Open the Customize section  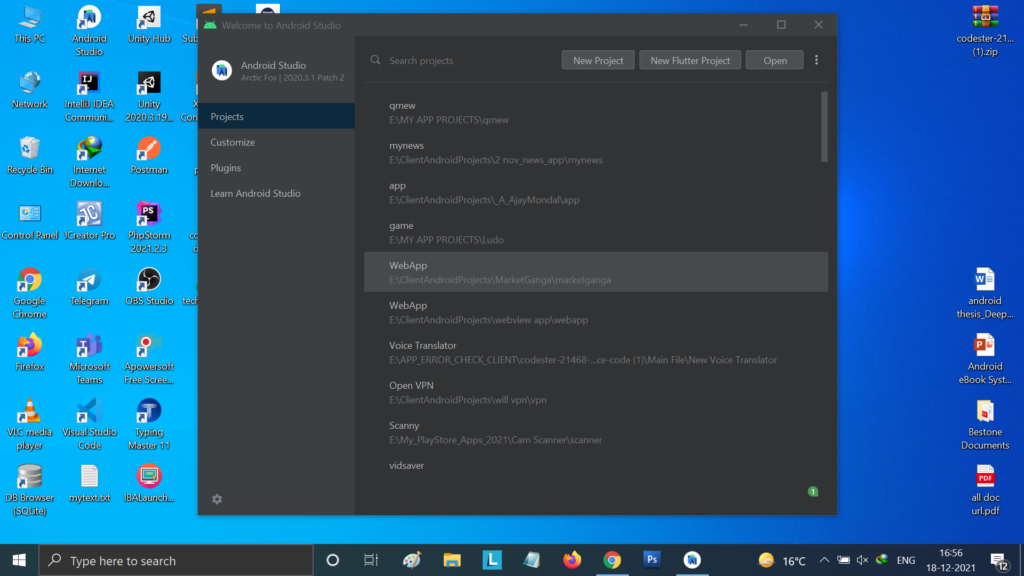point(276,142)
